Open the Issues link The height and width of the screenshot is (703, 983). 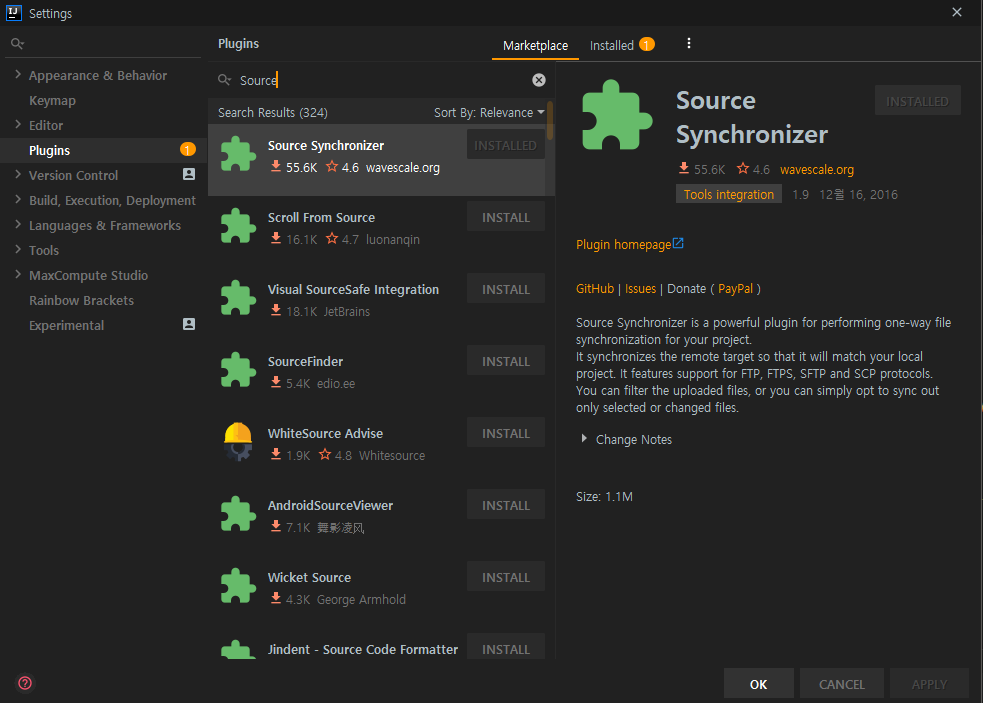[x=640, y=288]
